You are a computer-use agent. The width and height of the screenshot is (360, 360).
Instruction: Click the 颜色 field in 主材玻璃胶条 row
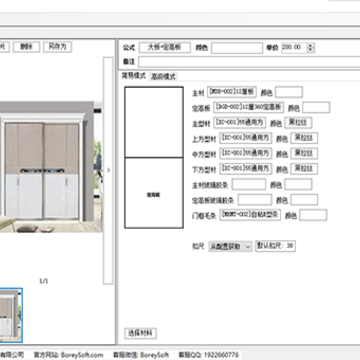298,184
